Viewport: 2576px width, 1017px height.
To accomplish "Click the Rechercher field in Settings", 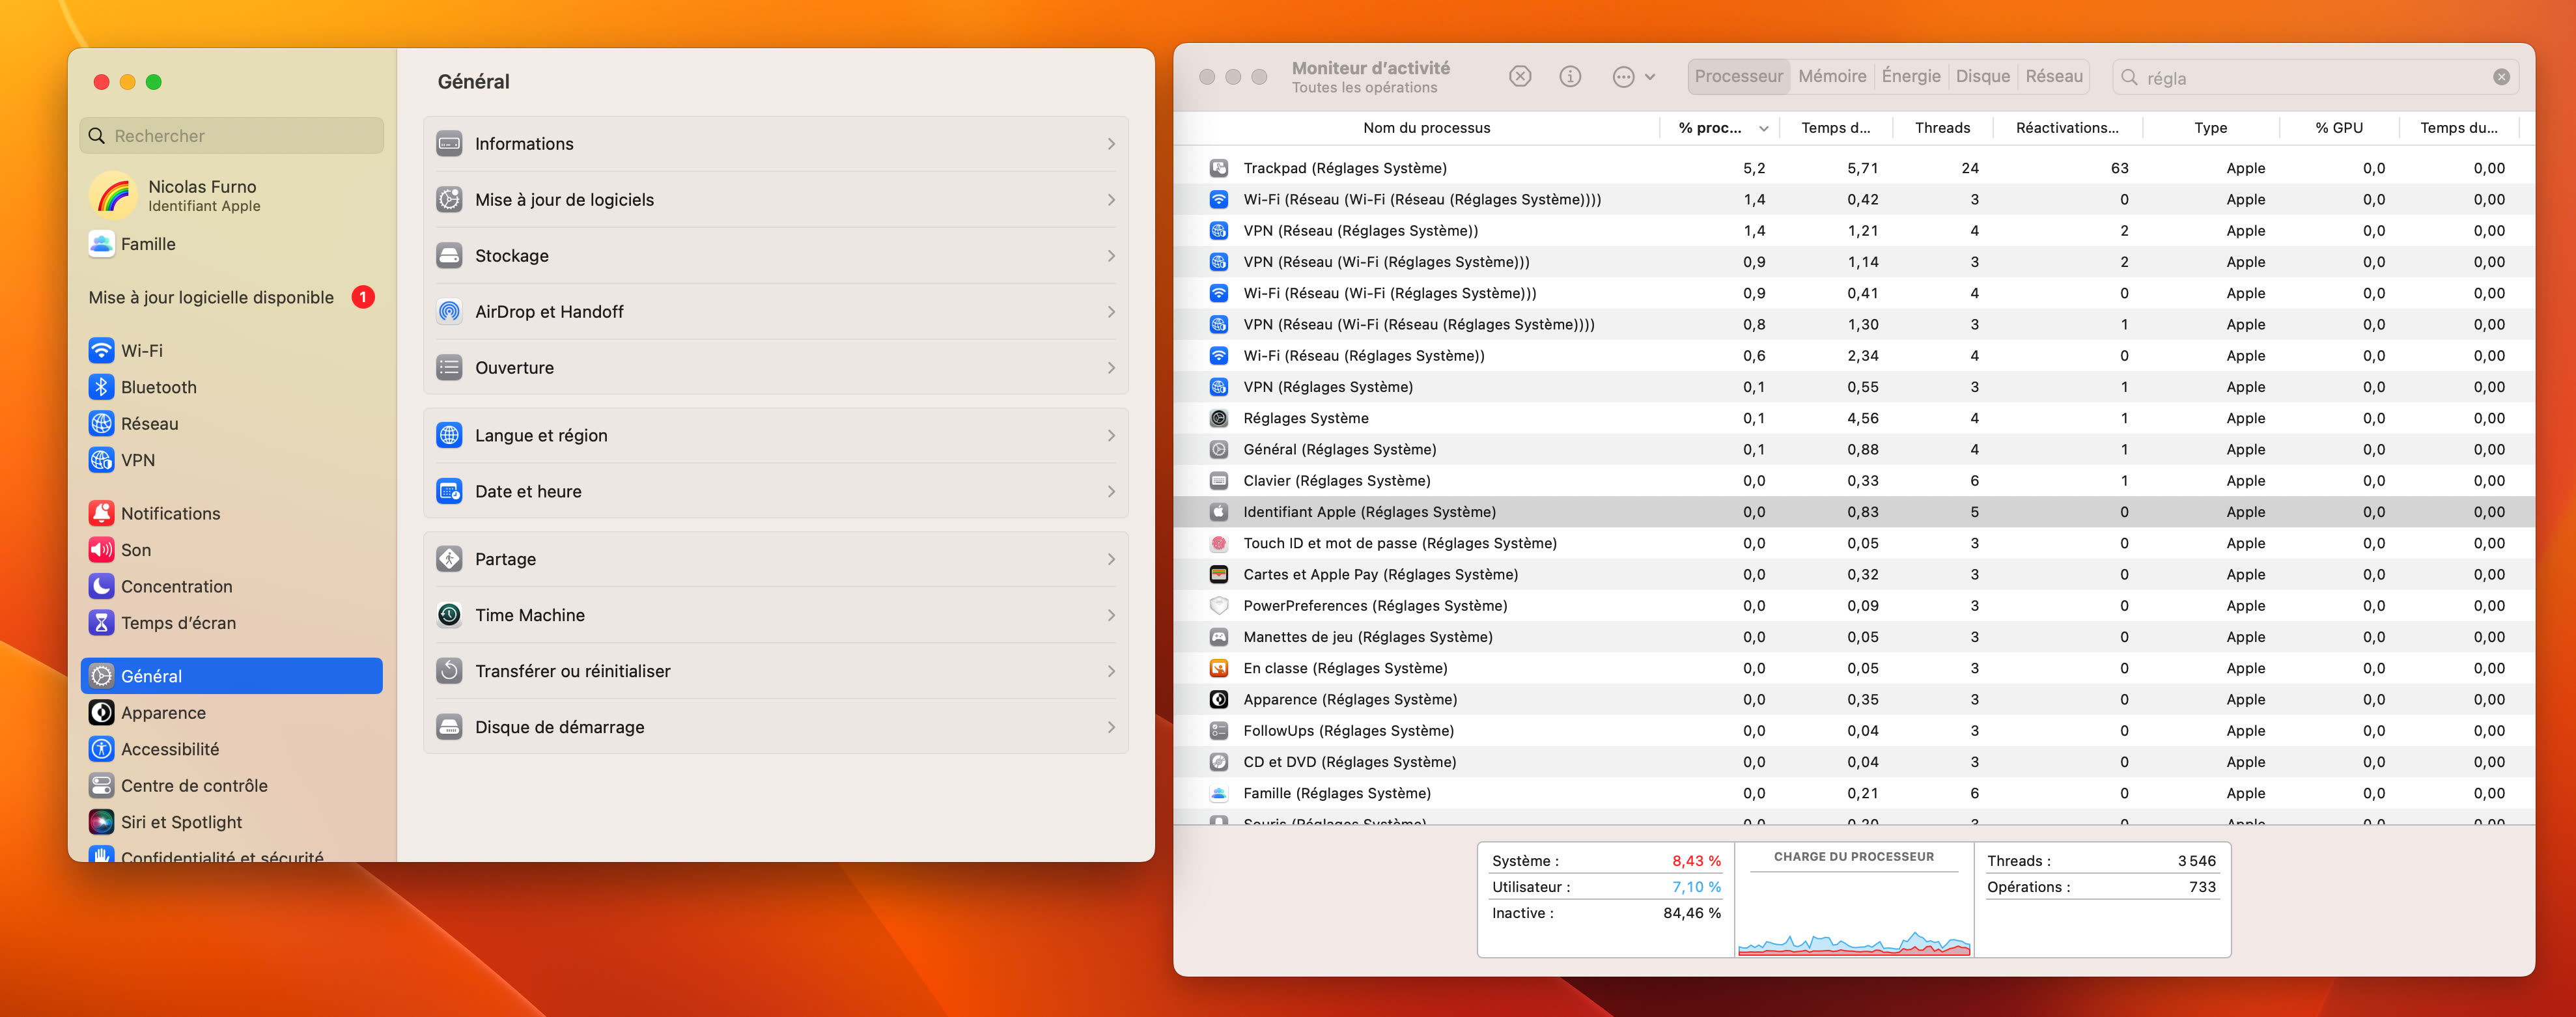I will pyautogui.click(x=231, y=135).
